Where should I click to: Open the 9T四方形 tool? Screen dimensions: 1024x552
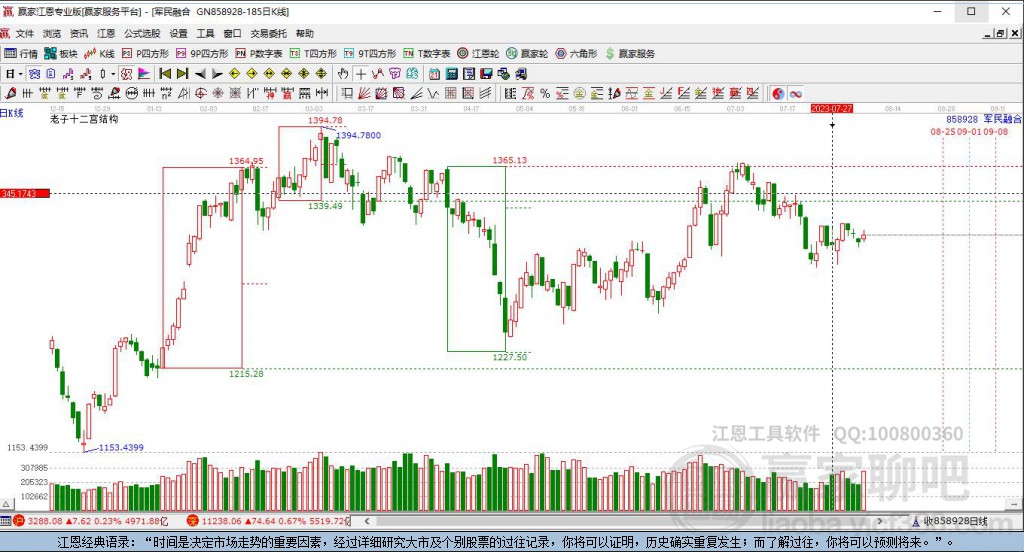coord(370,54)
